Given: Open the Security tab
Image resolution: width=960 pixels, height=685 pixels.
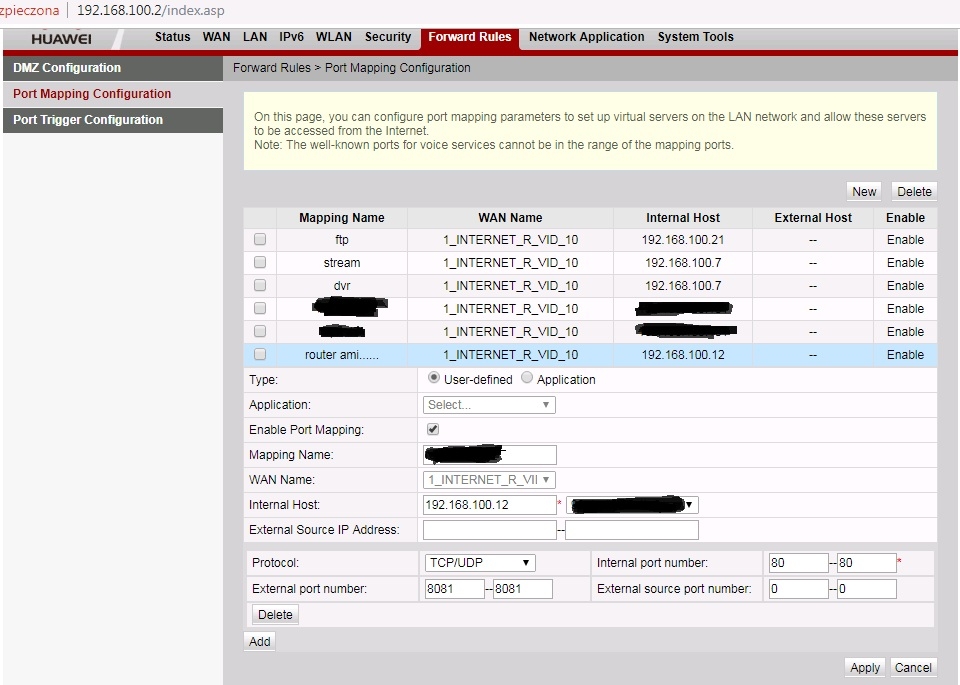Looking at the screenshot, I should point(388,37).
